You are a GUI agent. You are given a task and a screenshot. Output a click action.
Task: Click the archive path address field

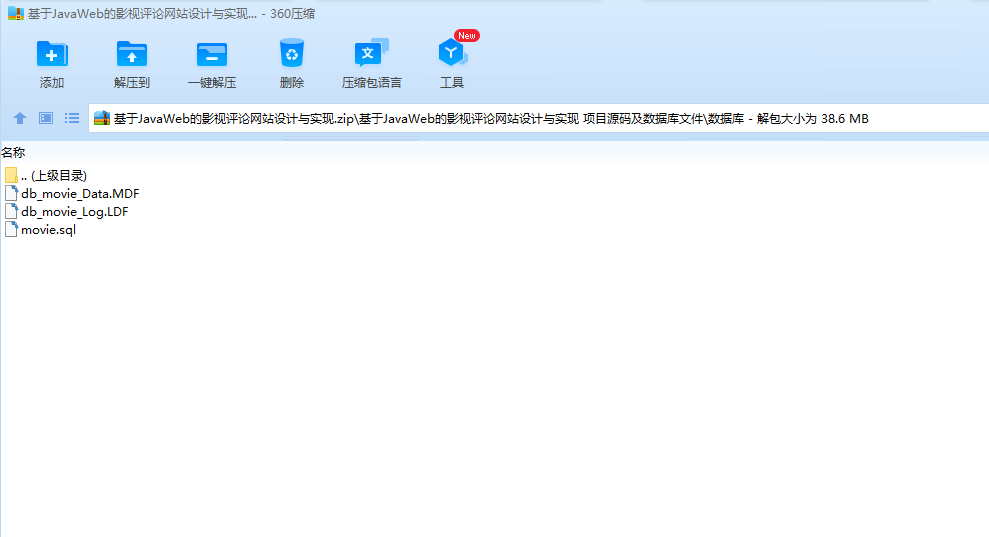pyautogui.click(x=539, y=118)
